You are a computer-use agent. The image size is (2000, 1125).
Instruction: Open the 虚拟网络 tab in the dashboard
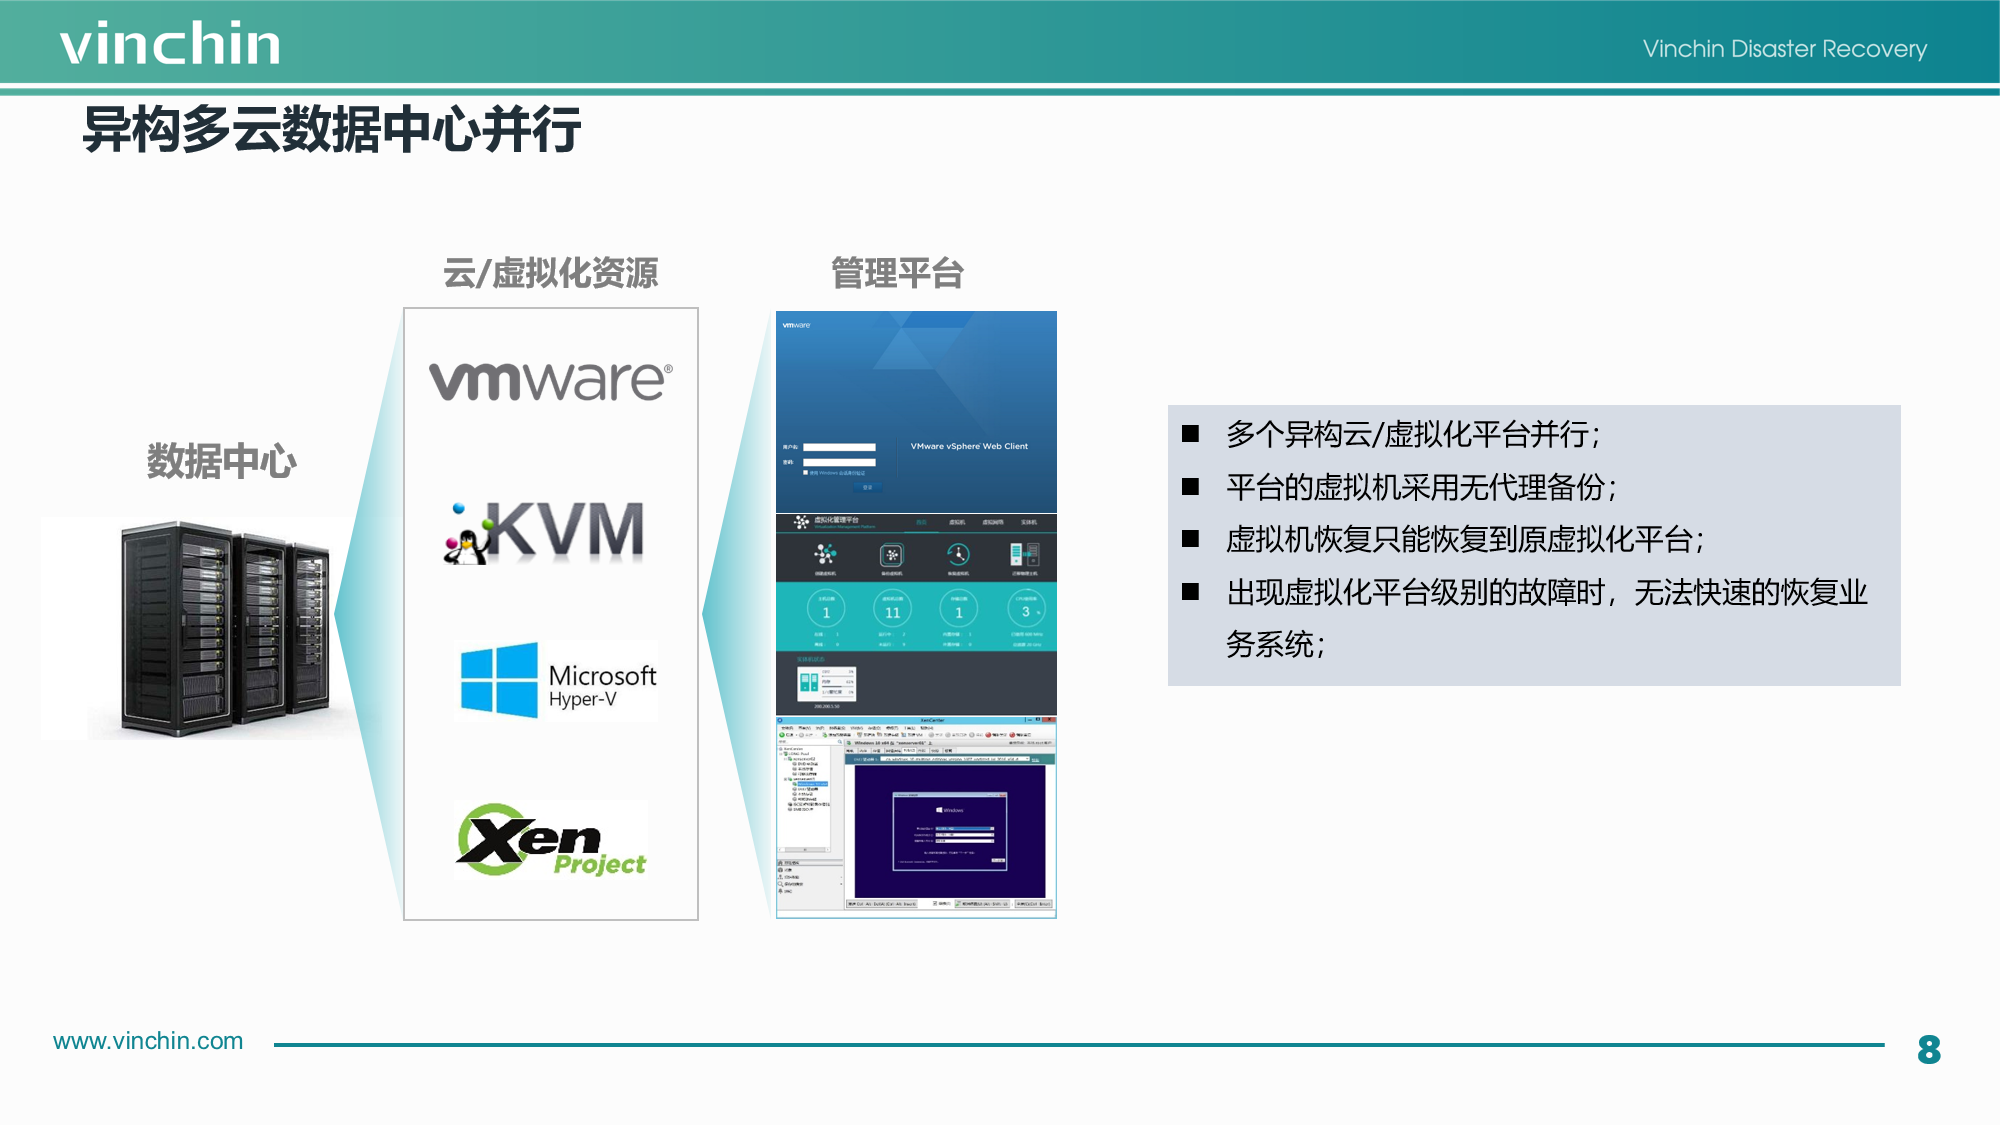[993, 522]
